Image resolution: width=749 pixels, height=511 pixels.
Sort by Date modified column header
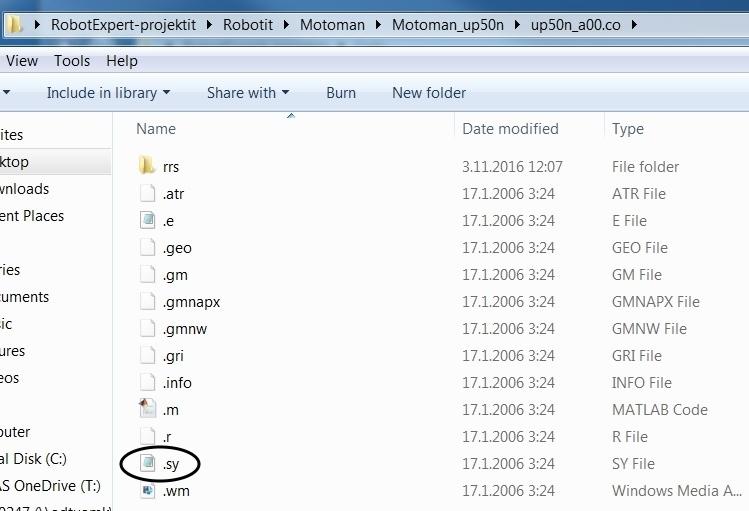[510, 128]
